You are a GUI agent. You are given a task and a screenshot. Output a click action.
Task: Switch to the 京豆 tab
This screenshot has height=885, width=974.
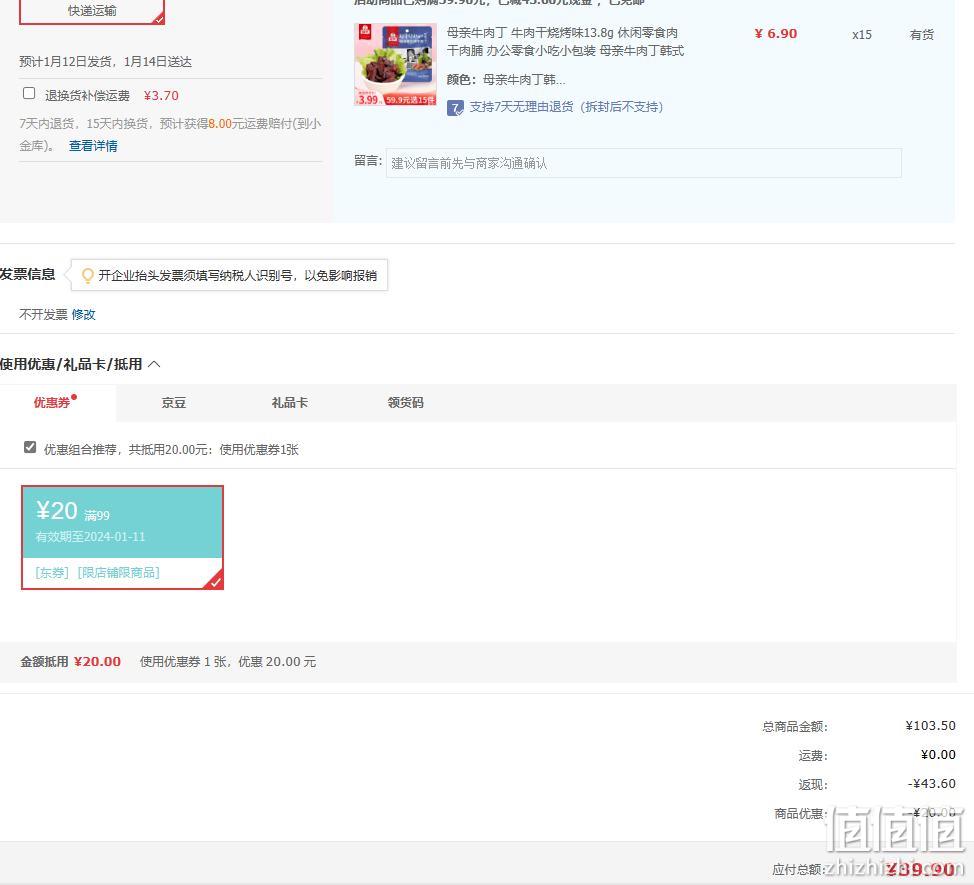click(x=174, y=402)
